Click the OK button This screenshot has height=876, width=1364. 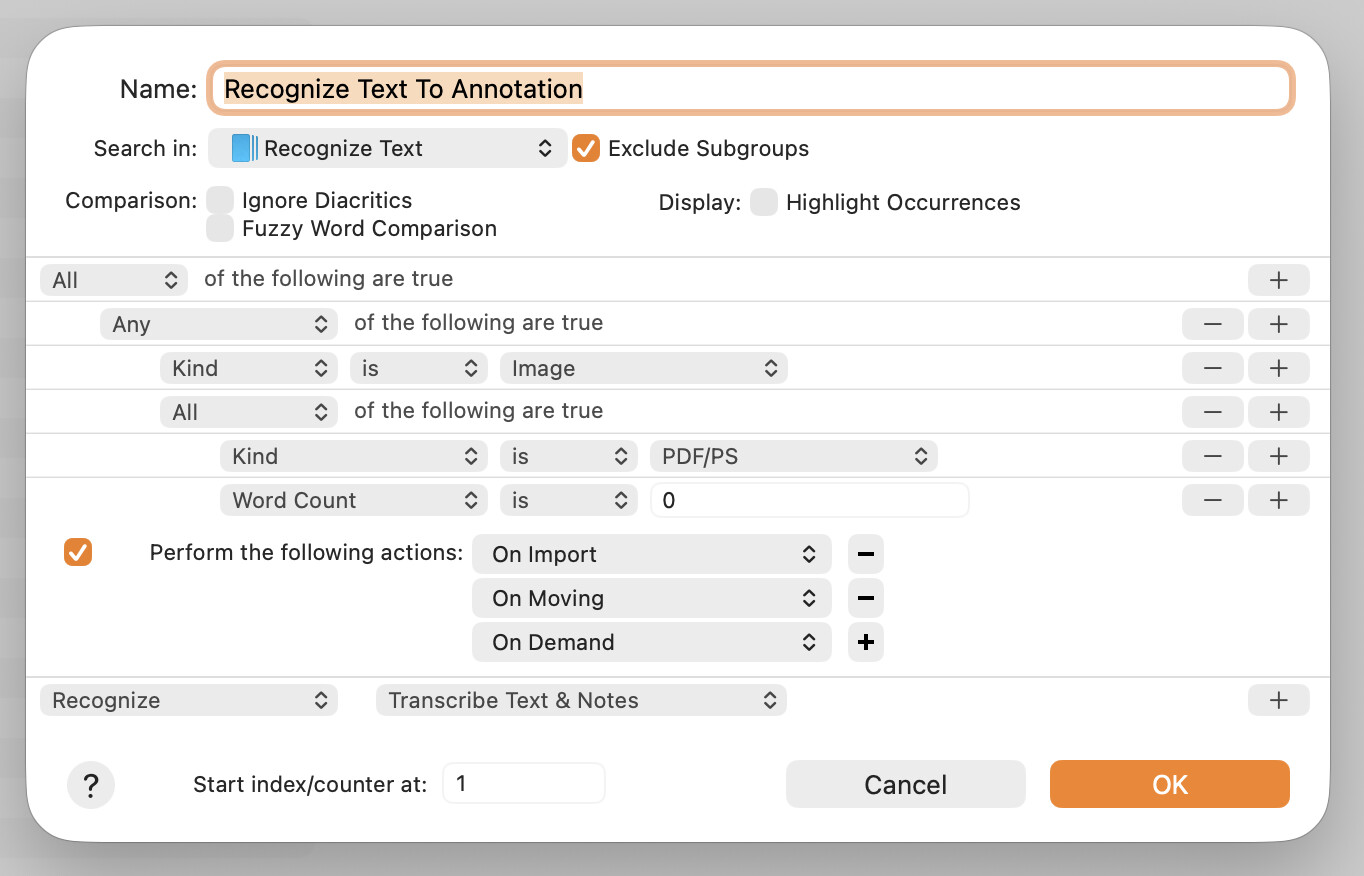1169,785
